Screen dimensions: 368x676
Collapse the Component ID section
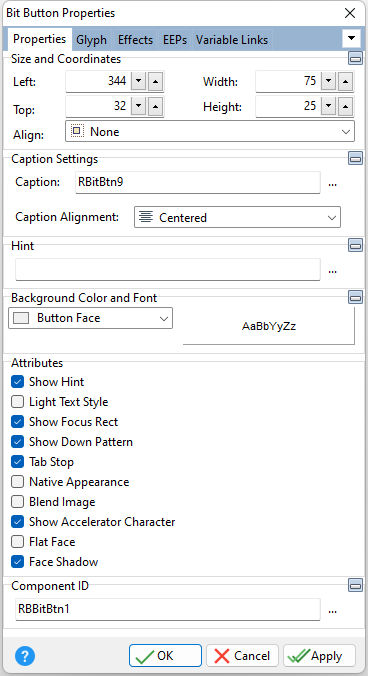355,585
